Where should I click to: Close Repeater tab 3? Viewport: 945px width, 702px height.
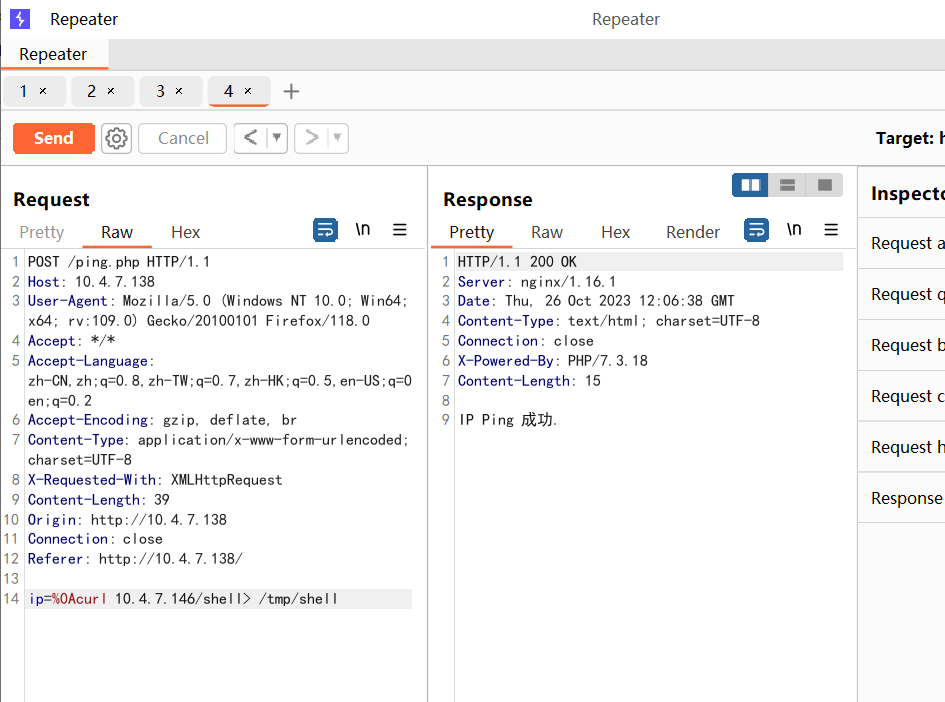(x=179, y=91)
